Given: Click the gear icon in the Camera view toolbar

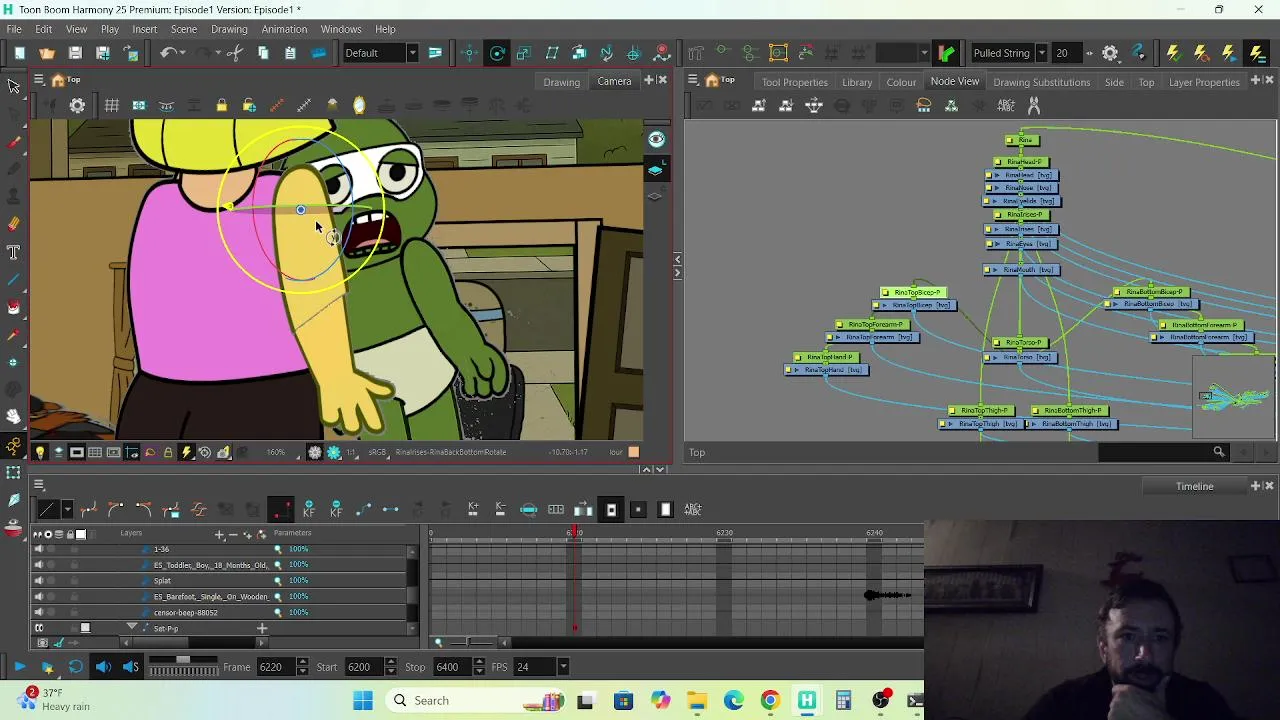Looking at the screenshot, I should pos(77,105).
